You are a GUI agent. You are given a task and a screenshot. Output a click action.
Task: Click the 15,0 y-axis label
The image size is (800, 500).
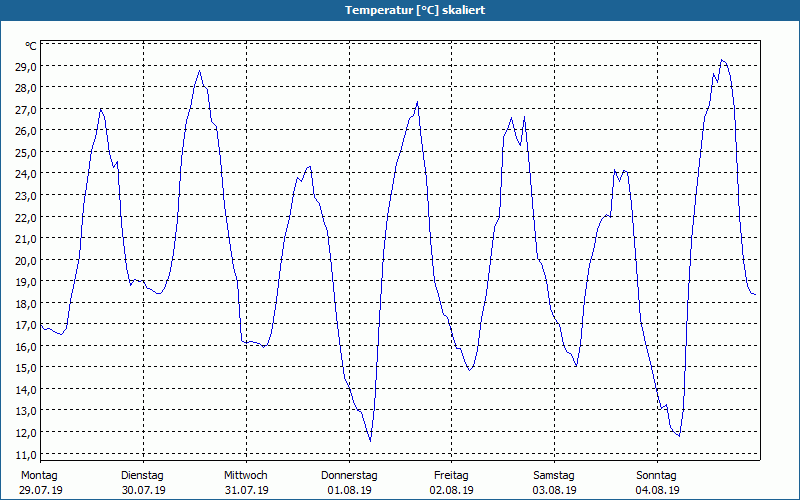click(27, 368)
